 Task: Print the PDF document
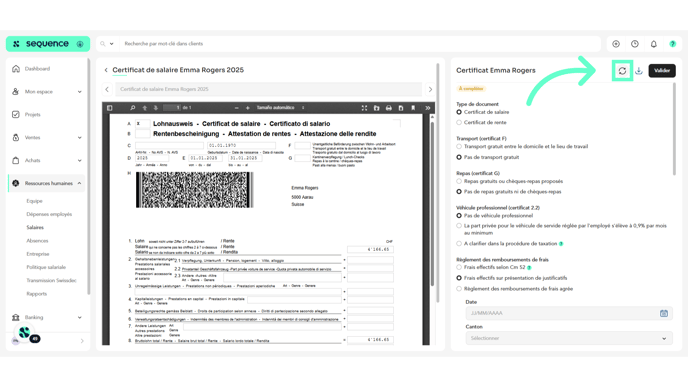389,108
